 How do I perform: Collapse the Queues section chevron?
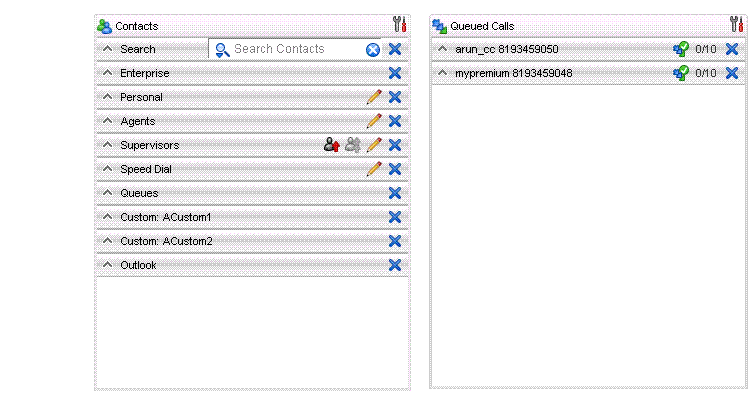click(108, 193)
